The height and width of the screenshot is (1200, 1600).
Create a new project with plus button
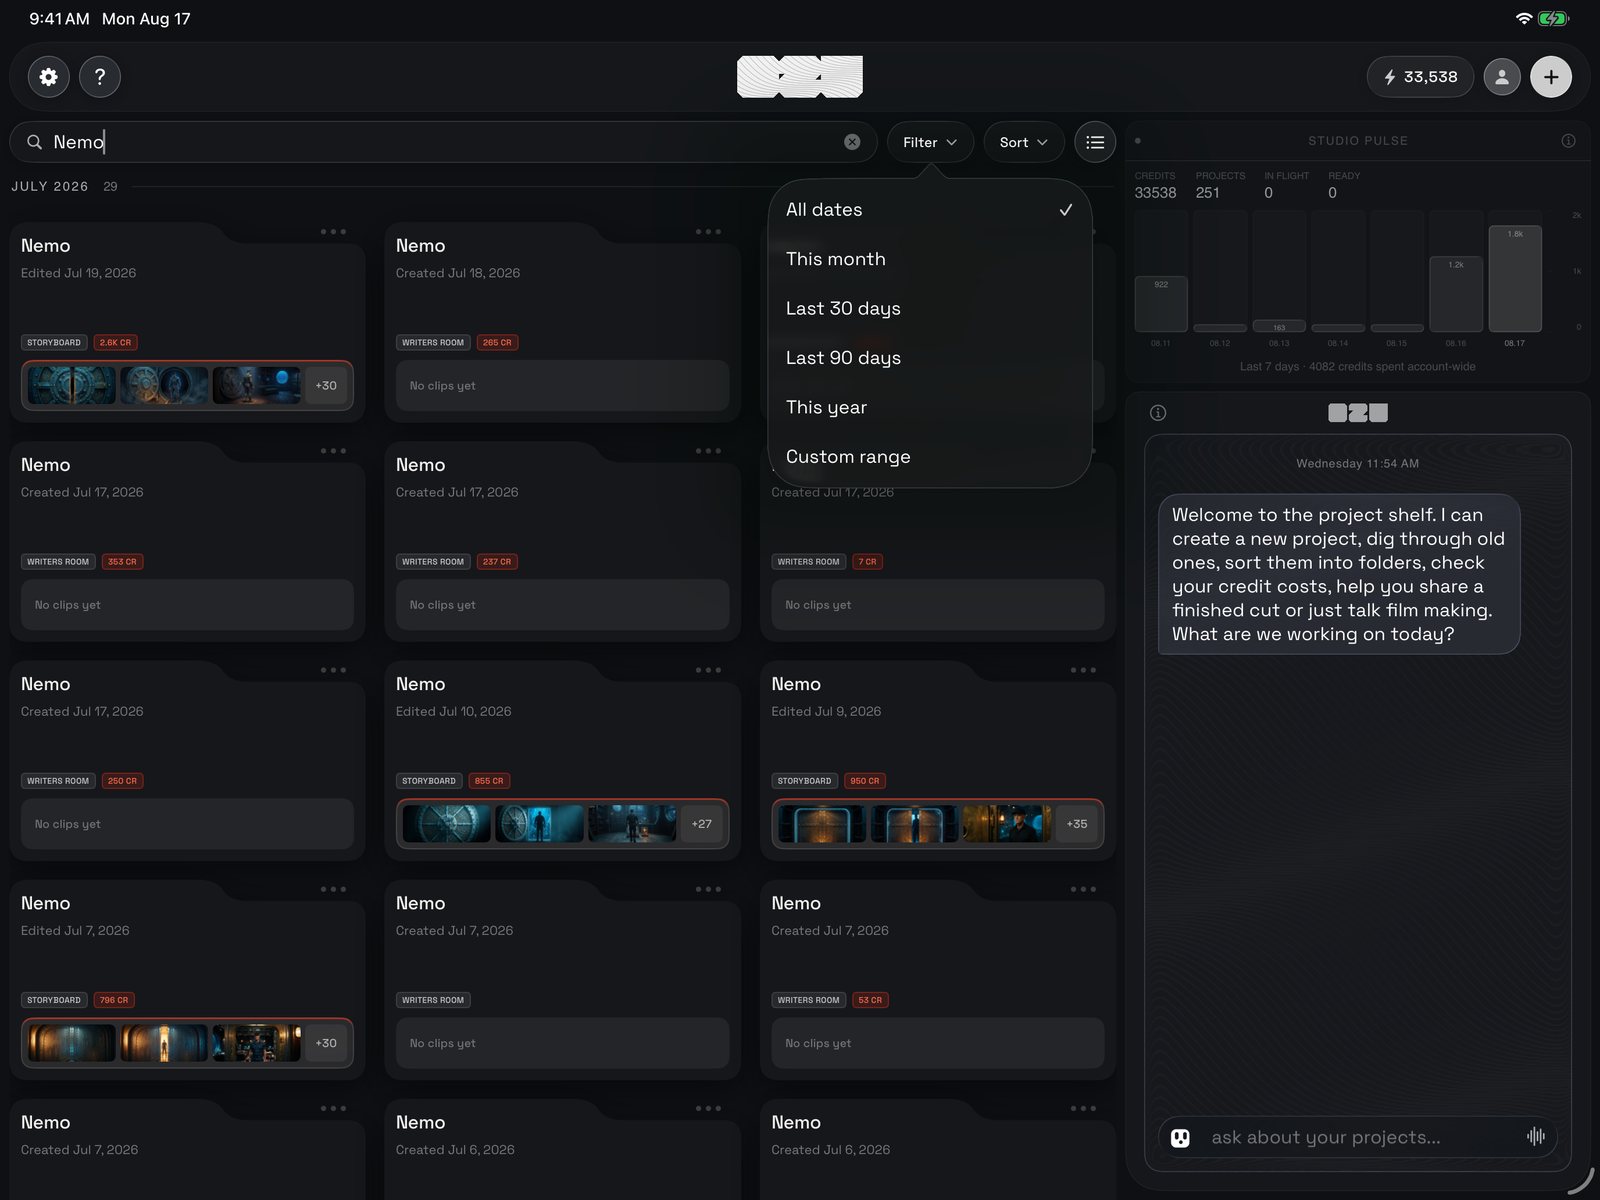1551,77
